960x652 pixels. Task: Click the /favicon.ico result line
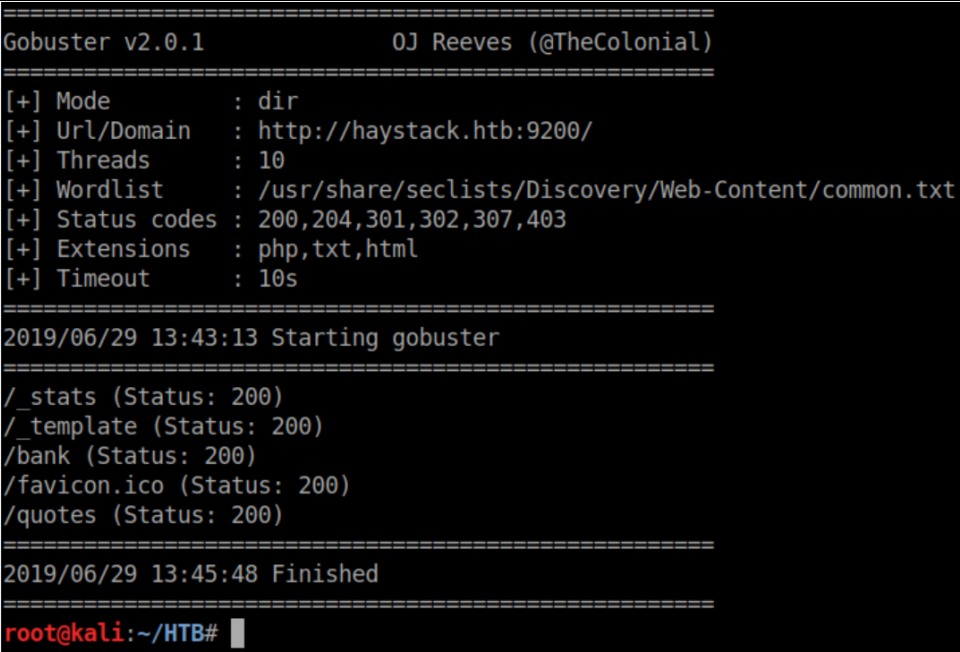[177, 486]
